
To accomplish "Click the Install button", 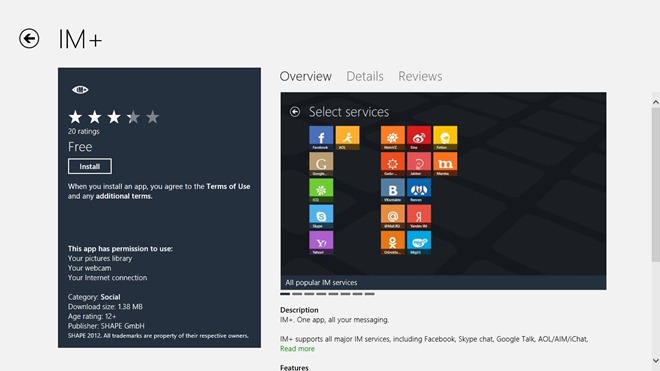I will pyautogui.click(x=90, y=166).
